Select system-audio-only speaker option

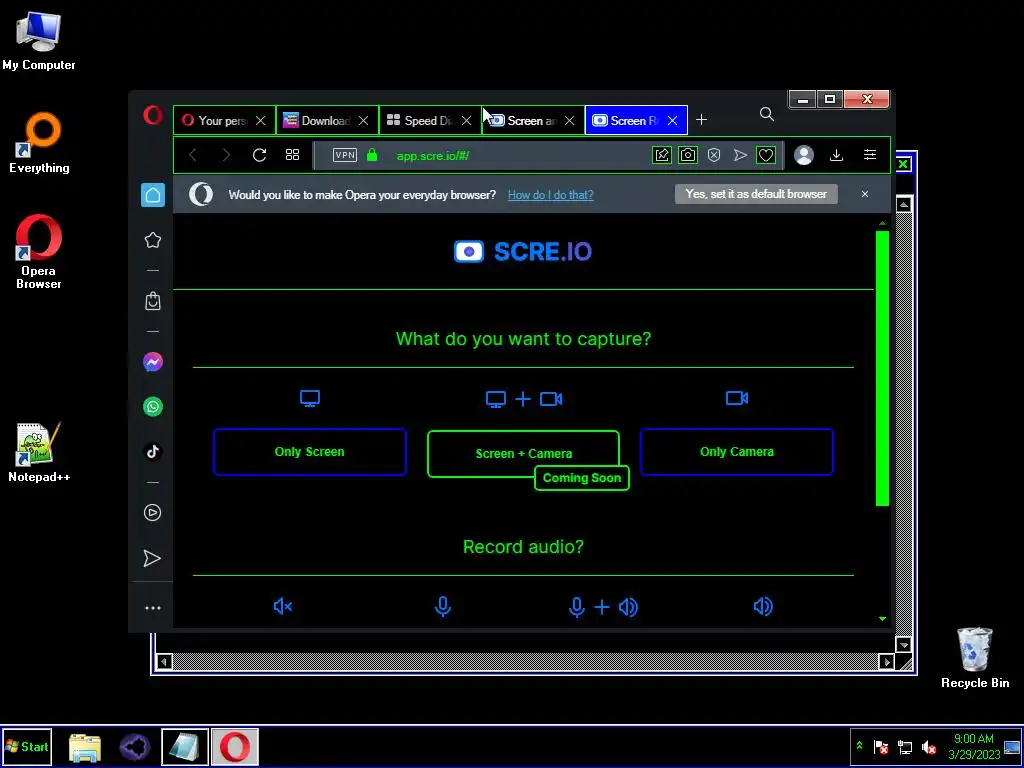coord(763,607)
